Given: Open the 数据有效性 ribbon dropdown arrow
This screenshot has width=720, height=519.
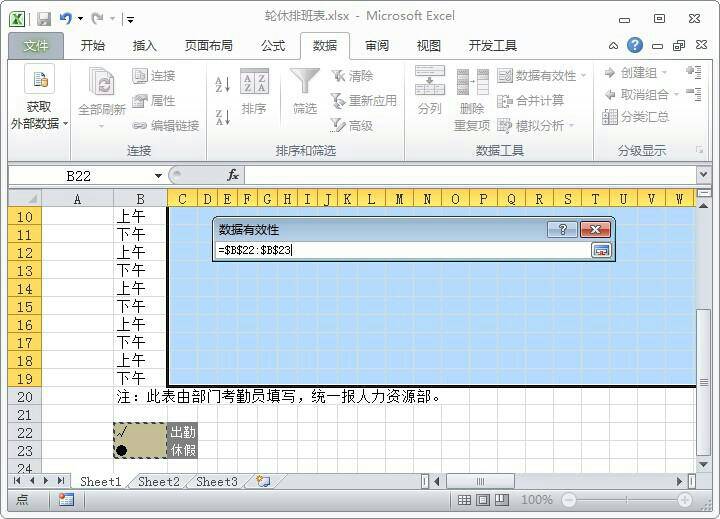Looking at the screenshot, I should (583, 76).
